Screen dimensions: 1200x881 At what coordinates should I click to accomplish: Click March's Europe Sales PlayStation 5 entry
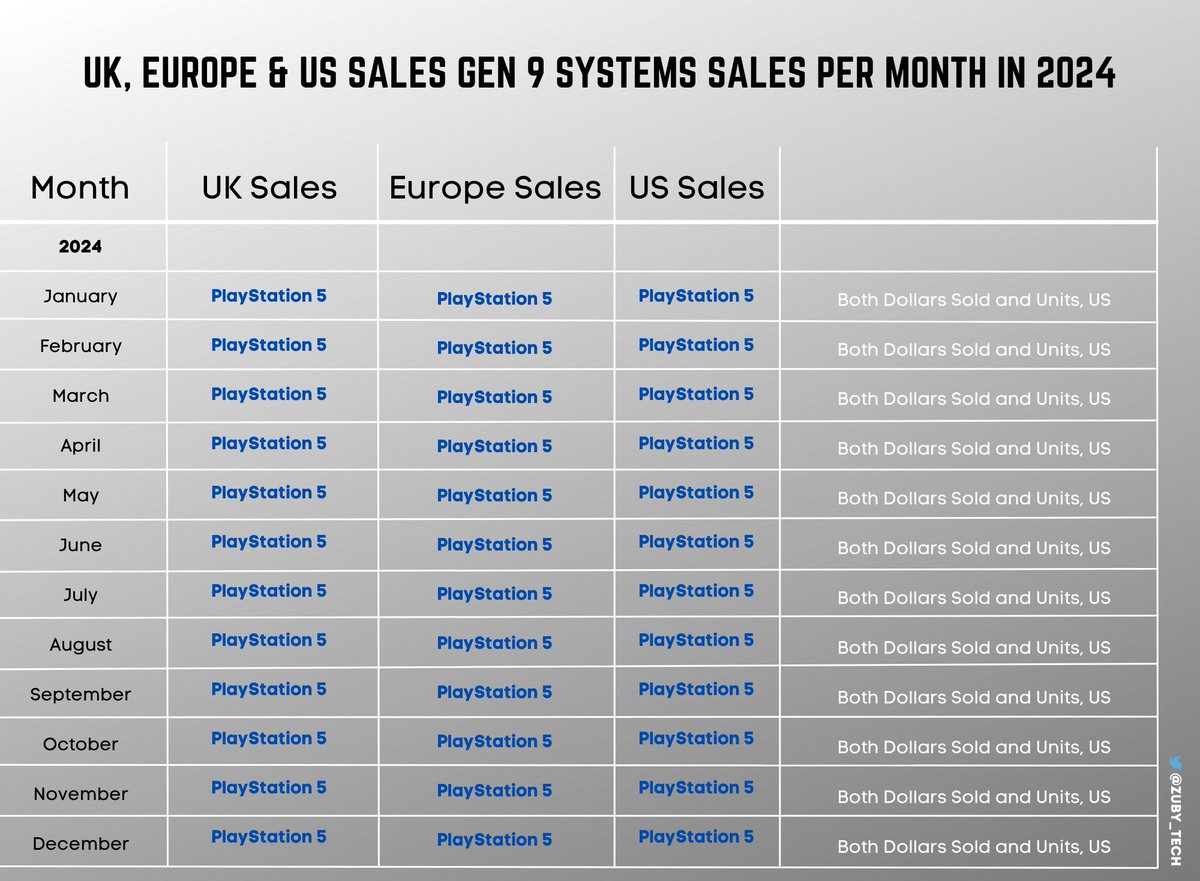494,397
